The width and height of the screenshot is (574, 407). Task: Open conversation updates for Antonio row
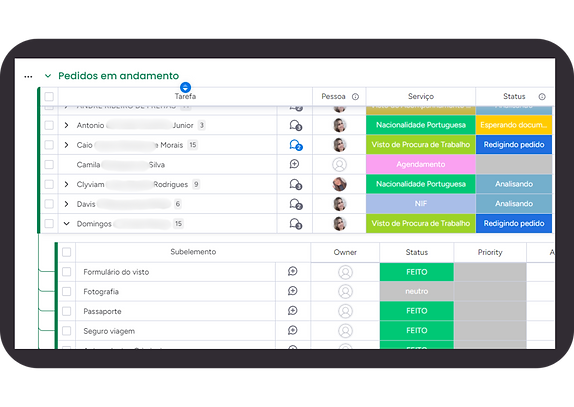(295, 125)
